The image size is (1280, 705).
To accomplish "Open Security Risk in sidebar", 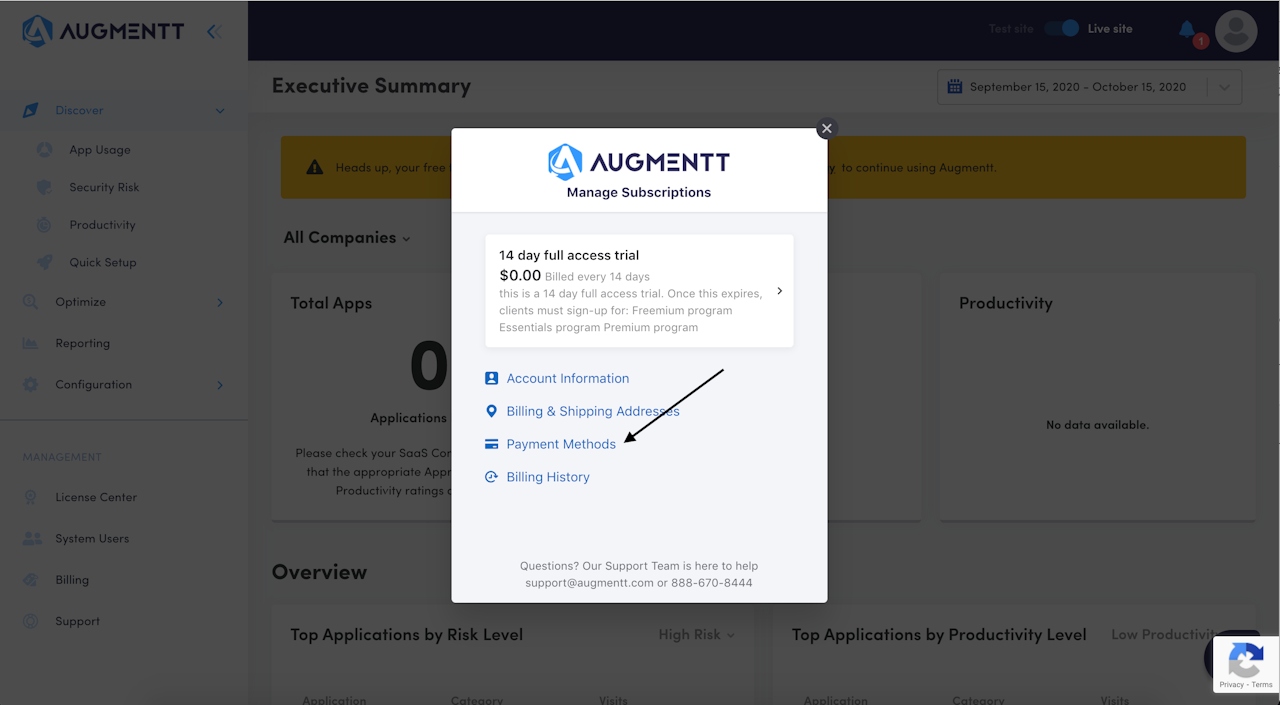I will click(x=104, y=187).
